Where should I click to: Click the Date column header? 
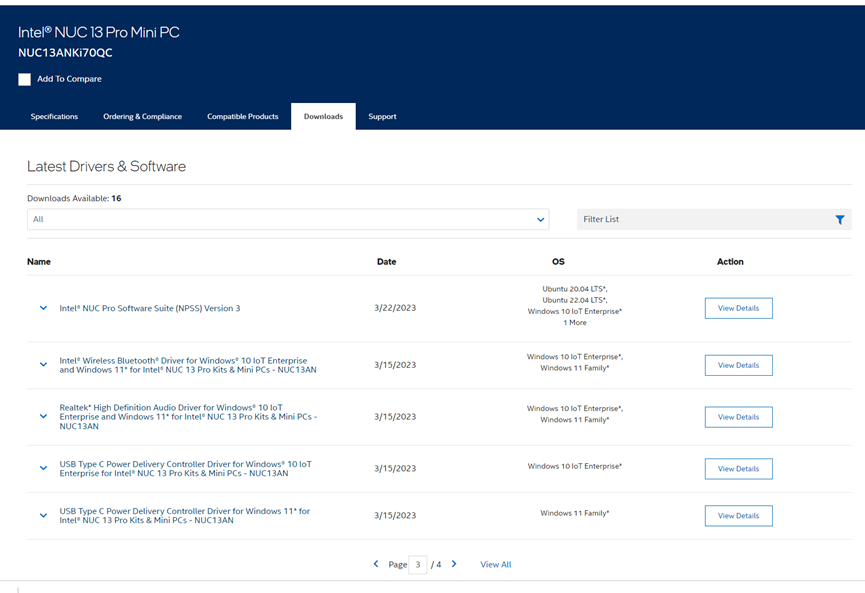point(387,261)
